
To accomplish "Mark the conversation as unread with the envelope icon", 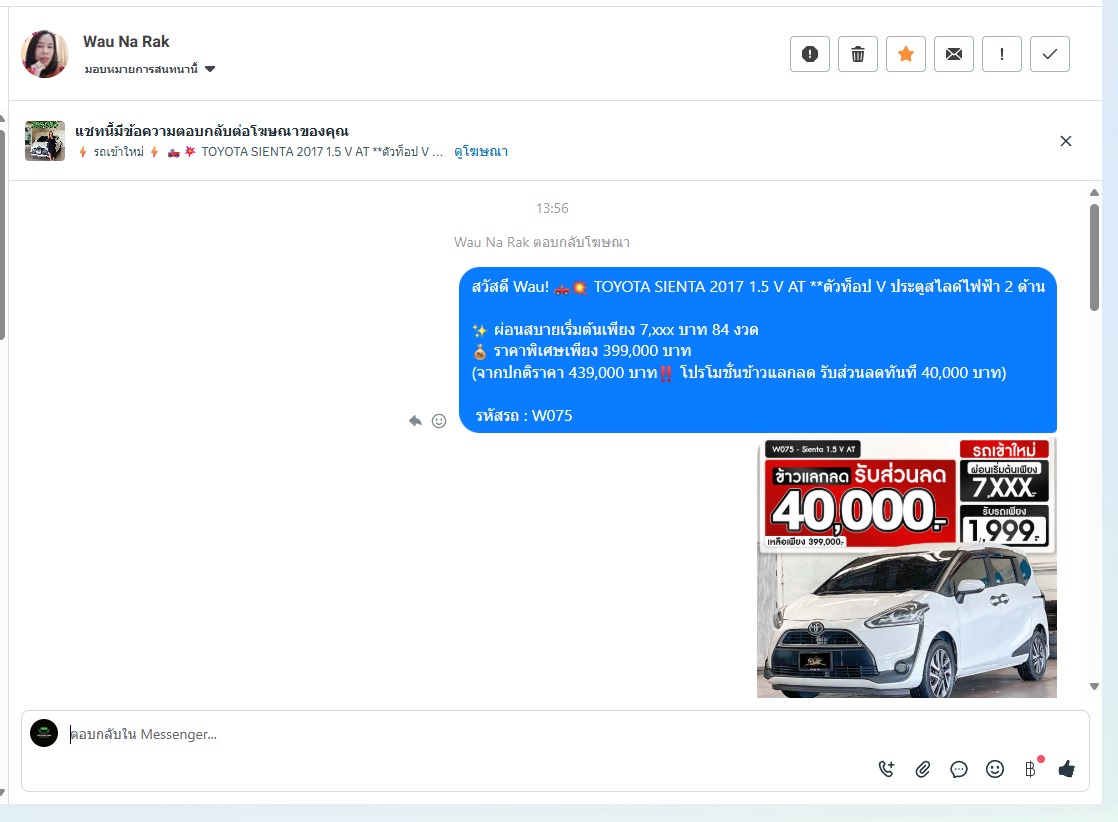I will pyautogui.click(x=954, y=54).
